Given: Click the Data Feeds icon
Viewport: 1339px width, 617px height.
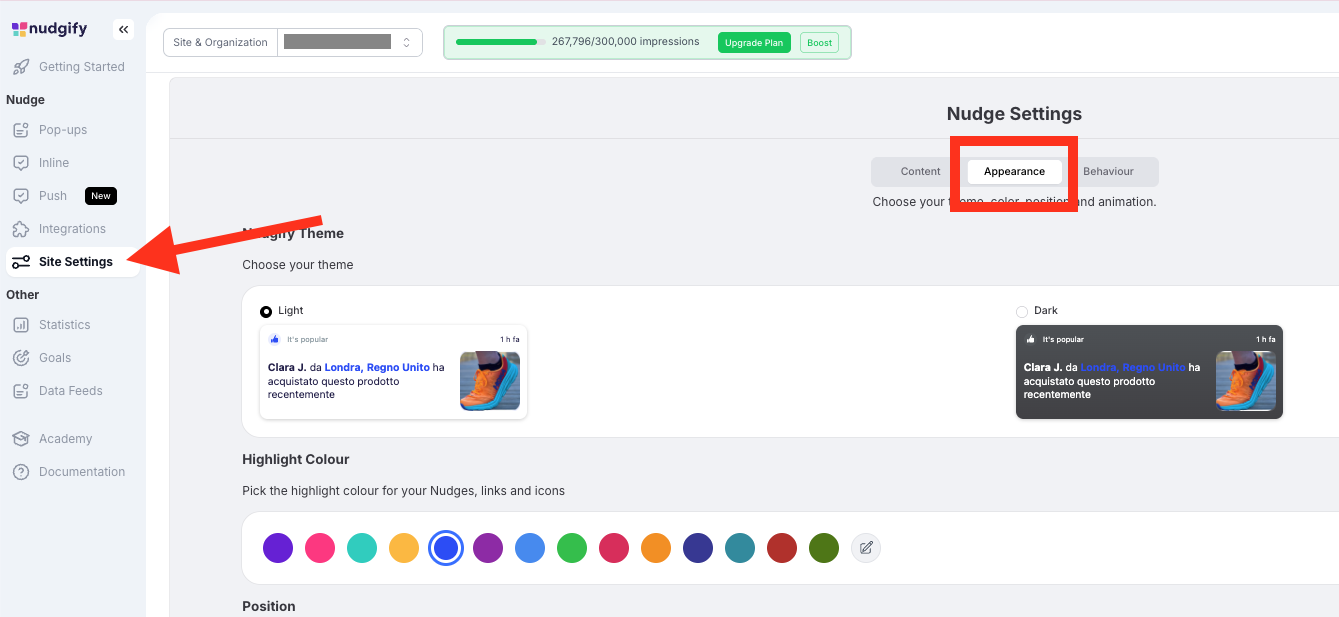Looking at the screenshot, I should pos(21,391).
